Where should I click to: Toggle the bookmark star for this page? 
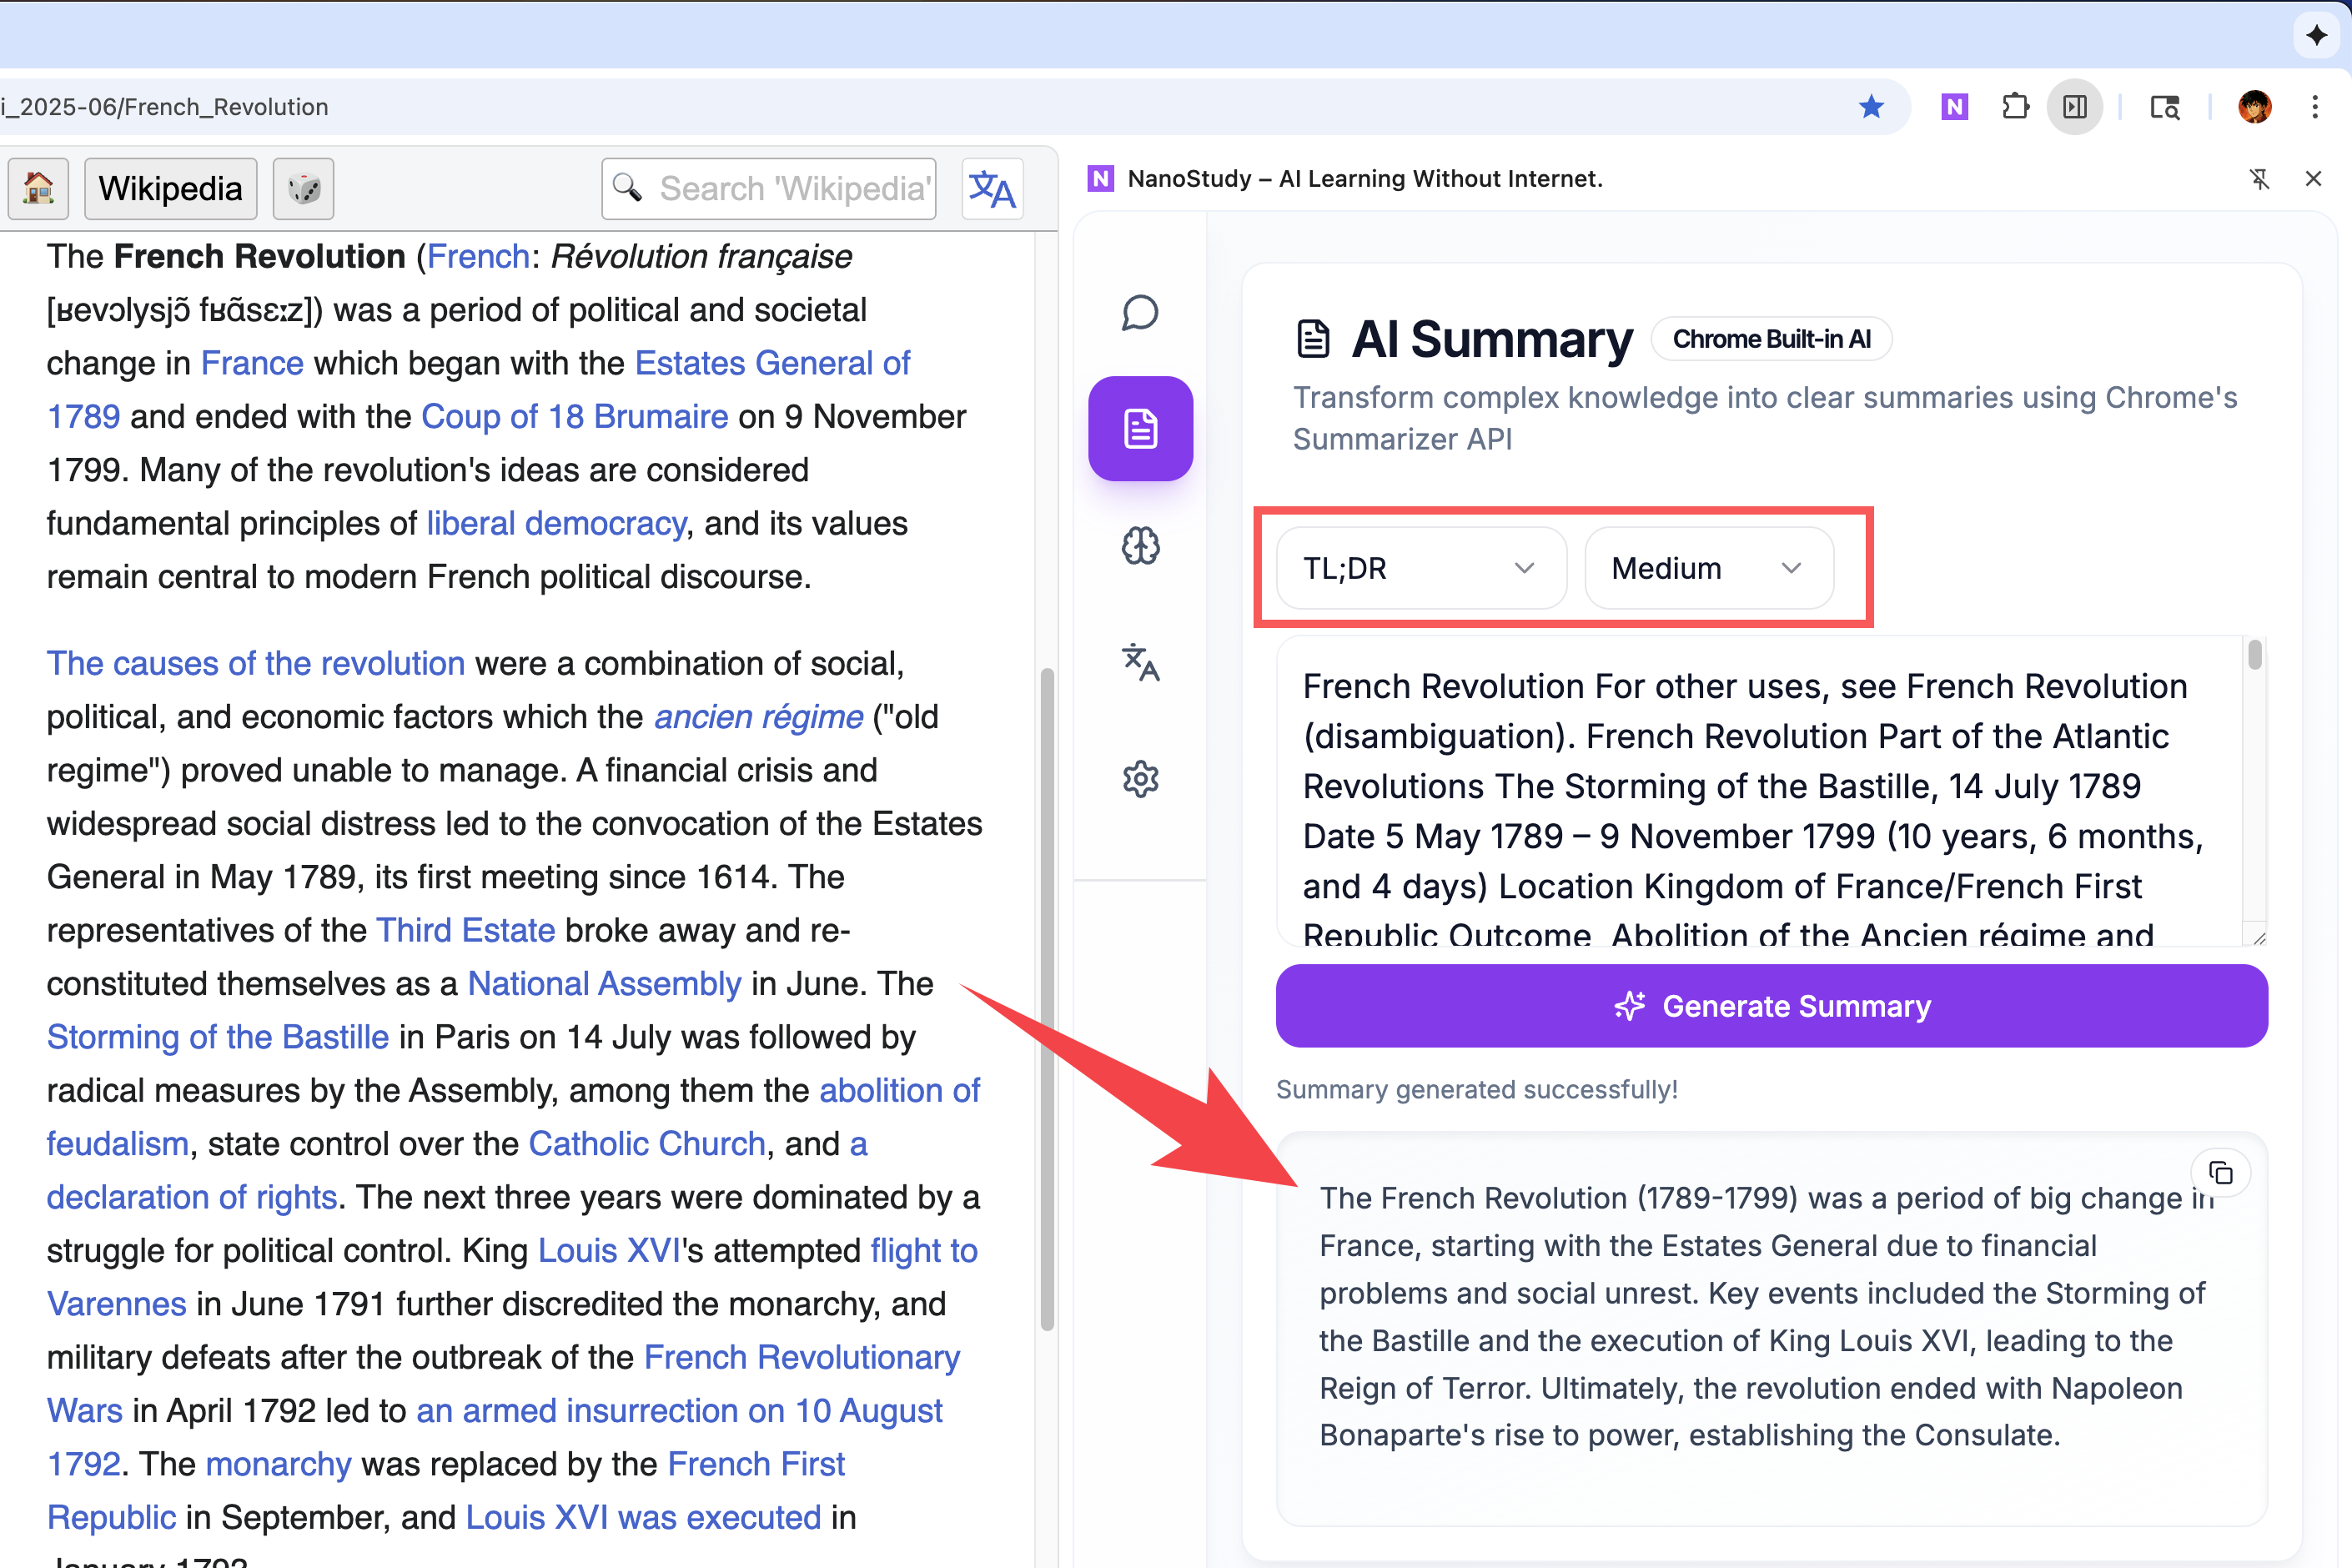(1871, 107)
